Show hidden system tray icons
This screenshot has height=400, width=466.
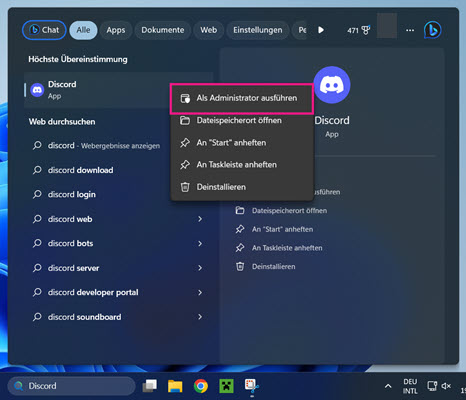pos(388,386)
